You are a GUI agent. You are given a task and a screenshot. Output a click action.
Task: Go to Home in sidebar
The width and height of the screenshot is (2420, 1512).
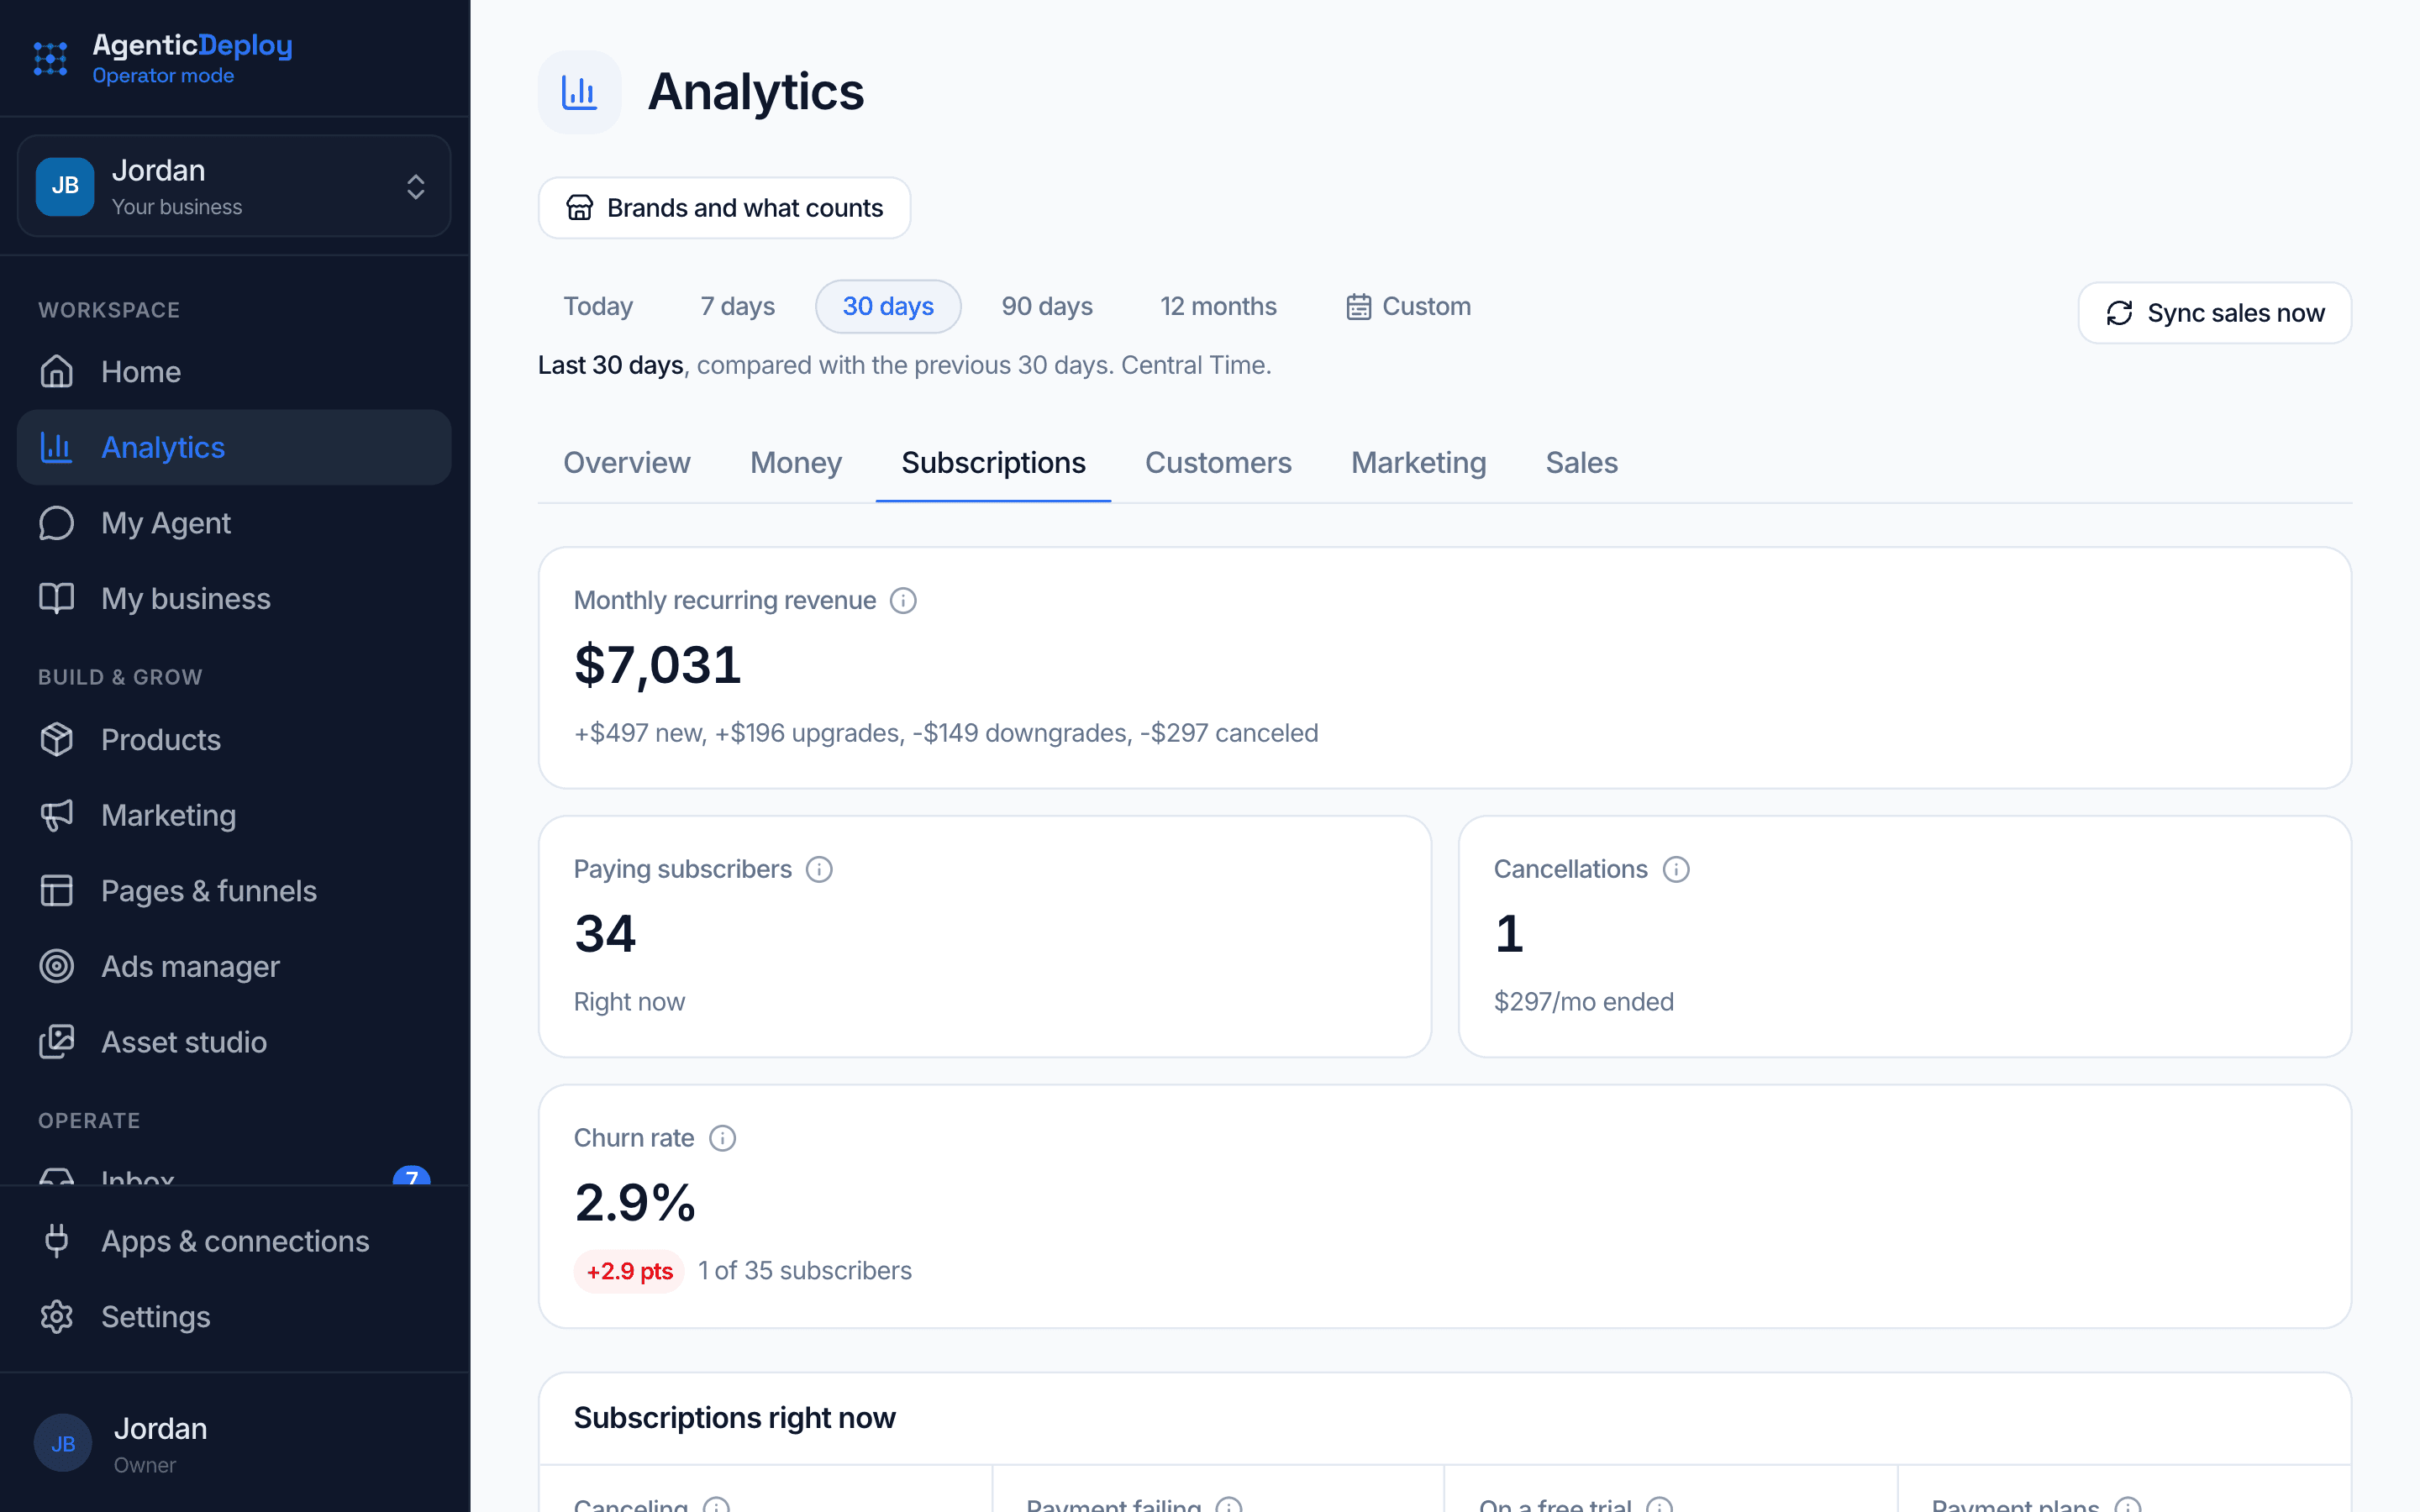(234, 372)
